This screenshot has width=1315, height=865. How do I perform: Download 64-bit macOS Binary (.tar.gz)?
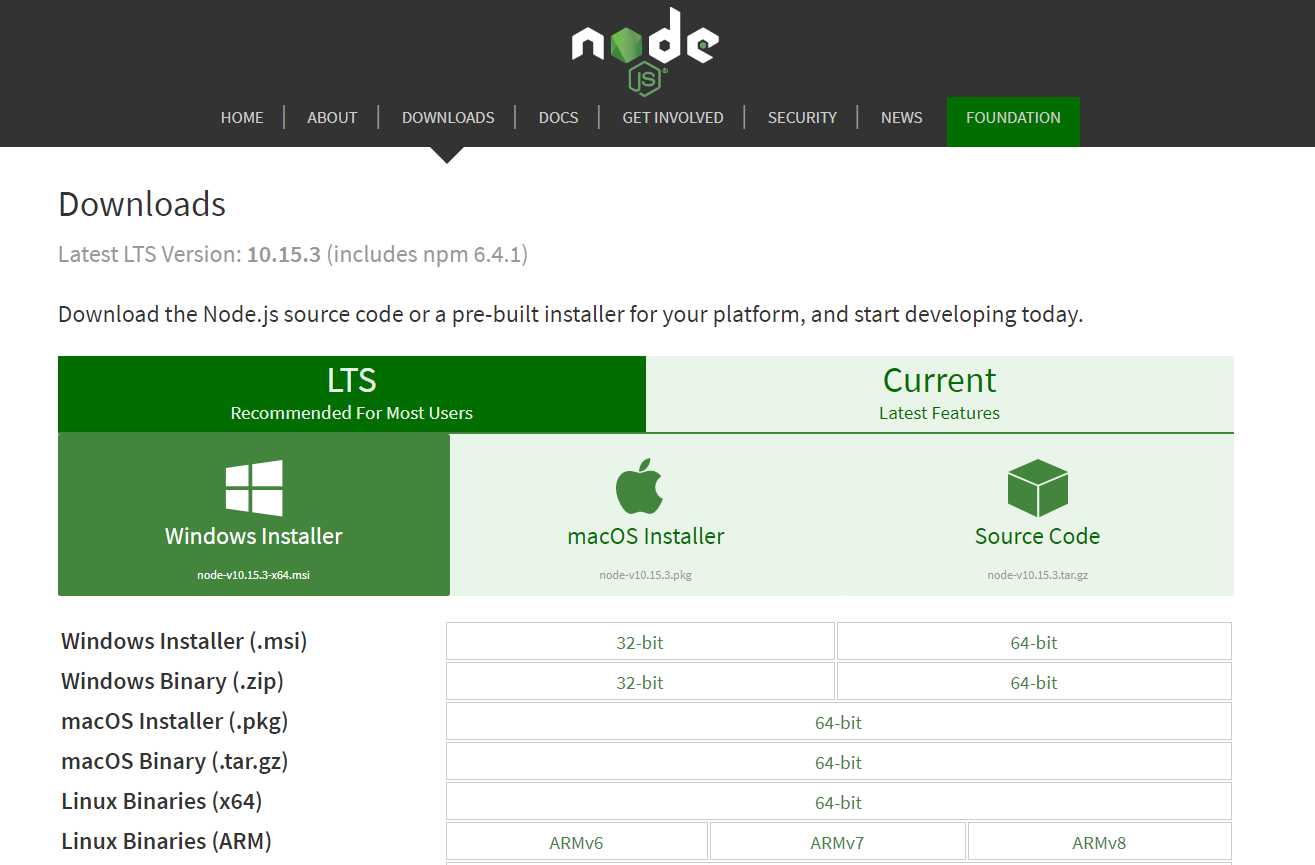839,762
